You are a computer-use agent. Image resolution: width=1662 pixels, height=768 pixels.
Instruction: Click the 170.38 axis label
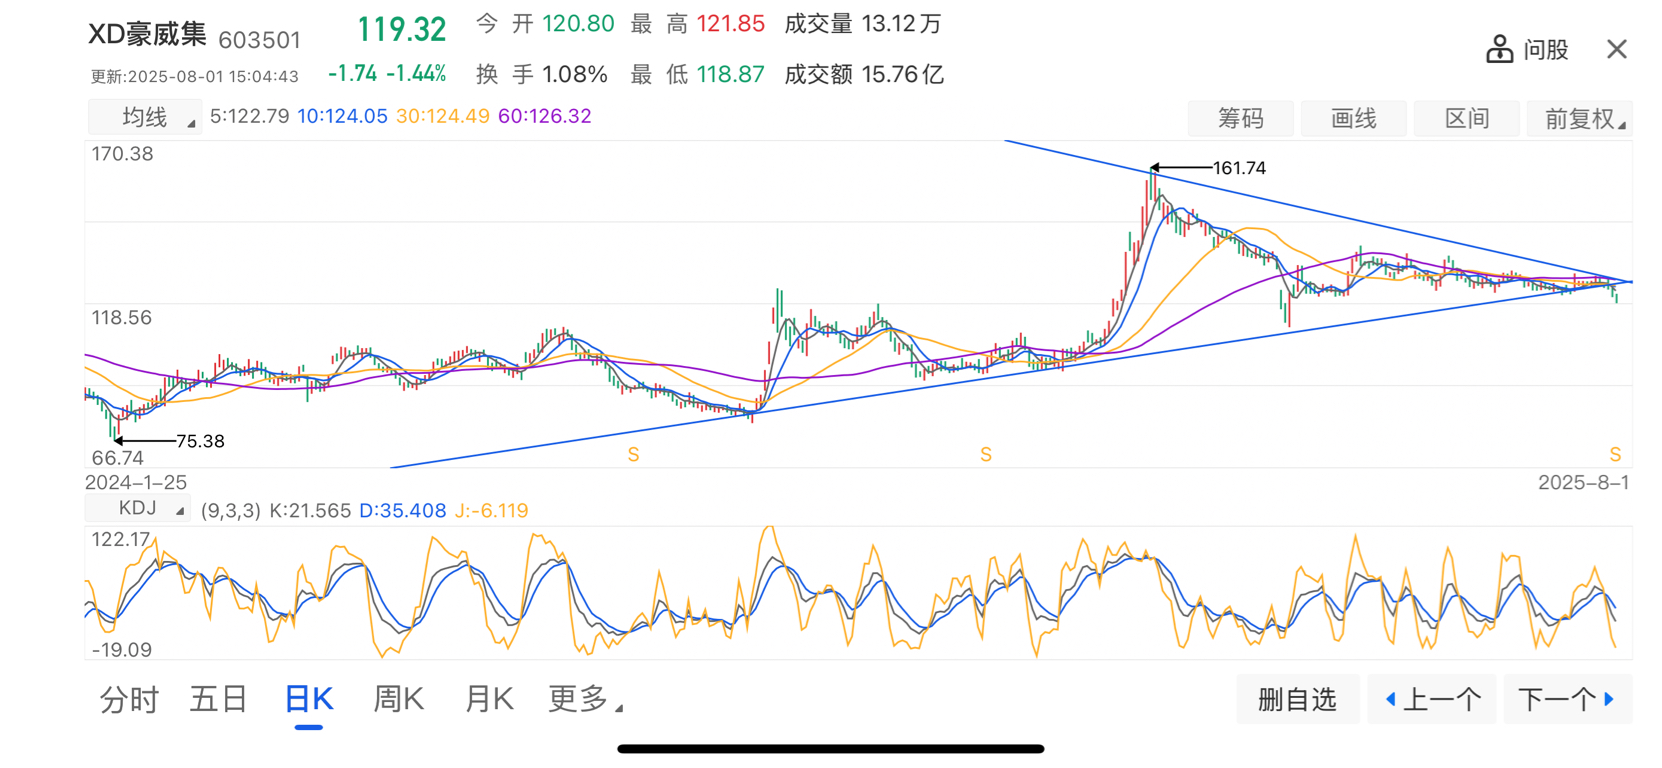pos(122,154)
